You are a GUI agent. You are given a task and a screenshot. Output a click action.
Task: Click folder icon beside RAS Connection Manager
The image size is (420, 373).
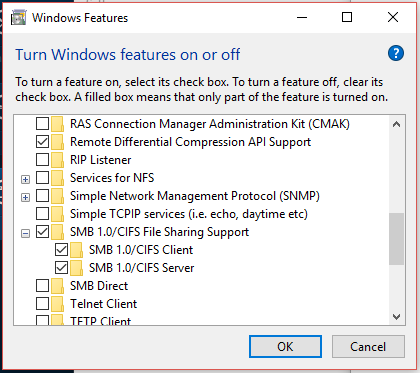tap(57, 124)
